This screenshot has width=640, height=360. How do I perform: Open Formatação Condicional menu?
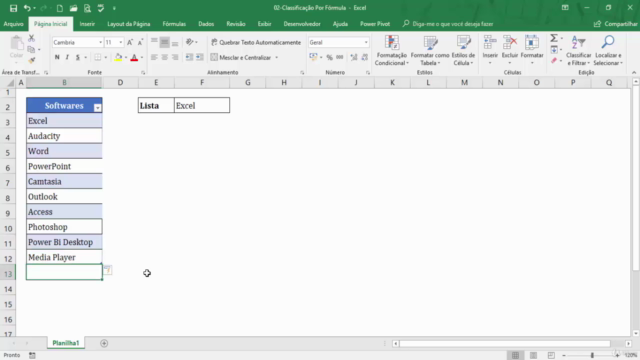pyautogui.click(x=391, y=50)
